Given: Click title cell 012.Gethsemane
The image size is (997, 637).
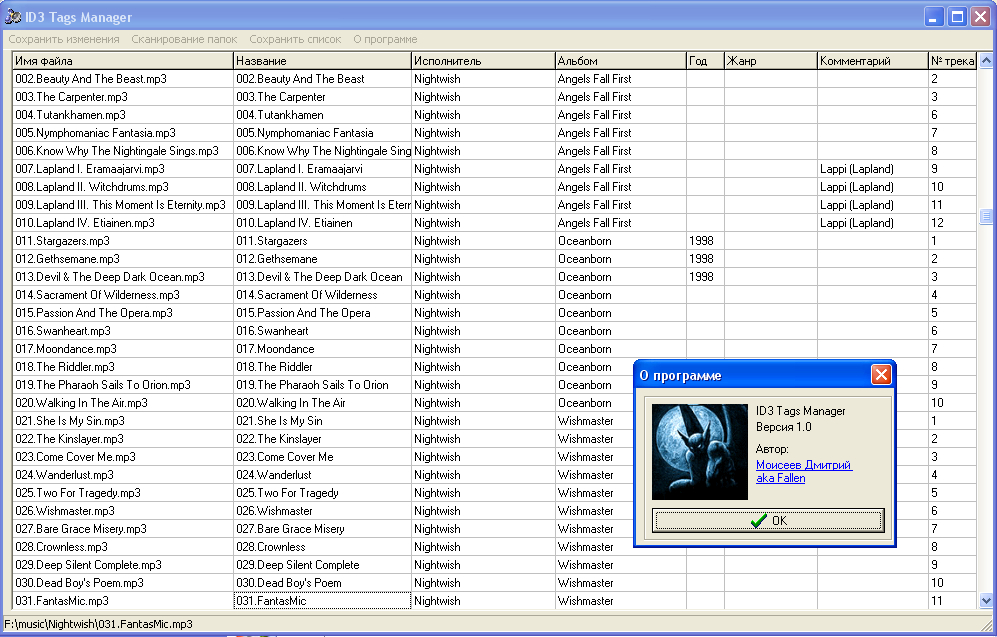Looking at the screenshot, I should [322, 259].
